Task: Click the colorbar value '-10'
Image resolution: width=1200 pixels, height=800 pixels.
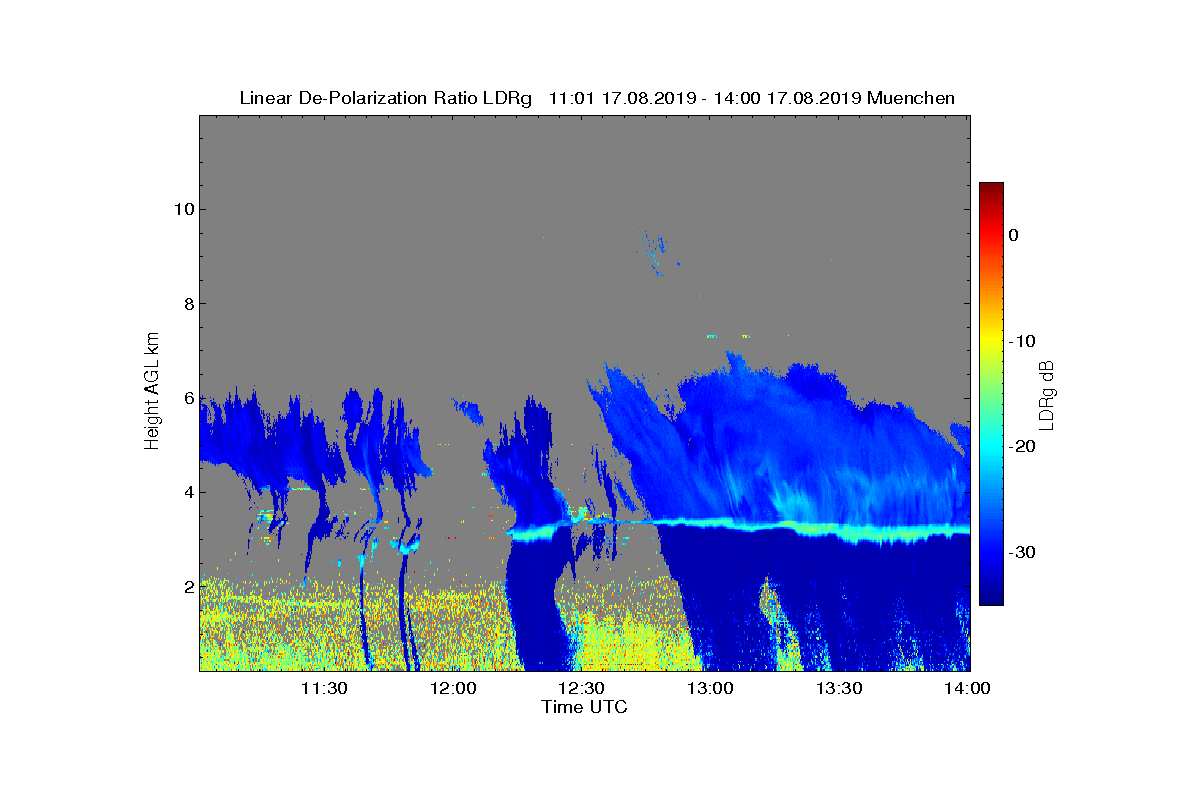Action: [x=1021, y=341]
